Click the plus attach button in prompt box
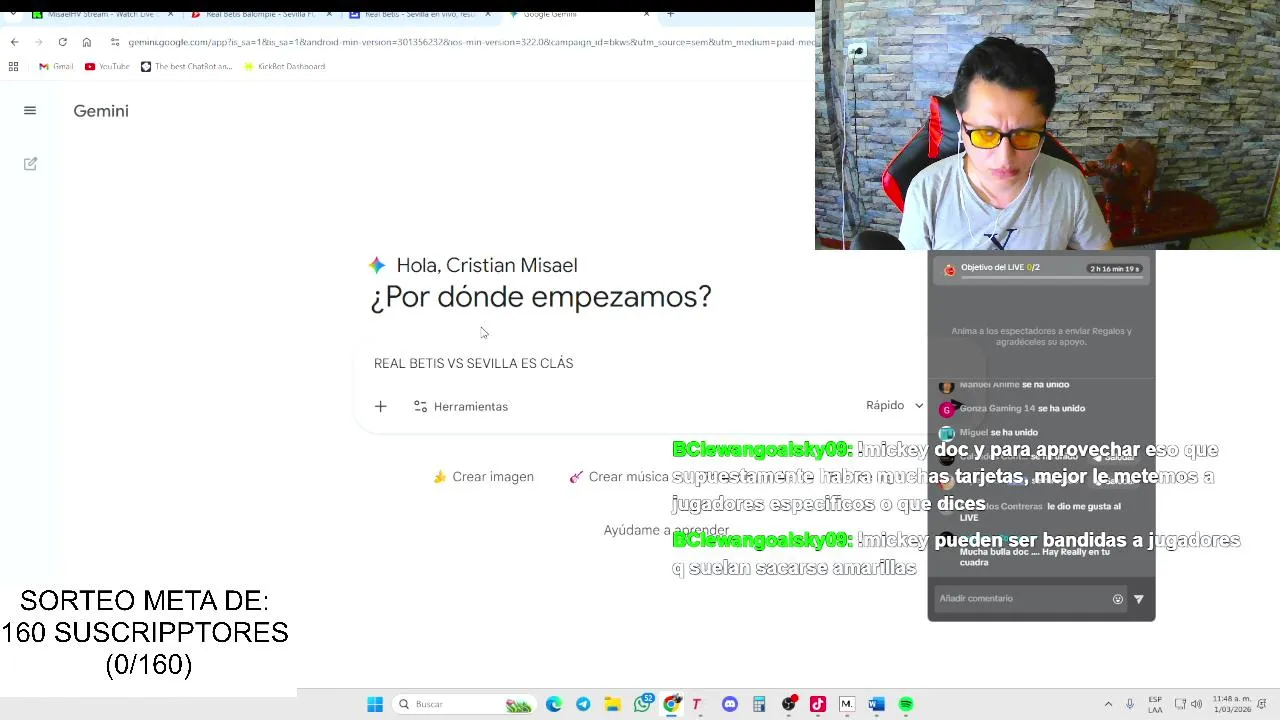 (x=380, y=406)
